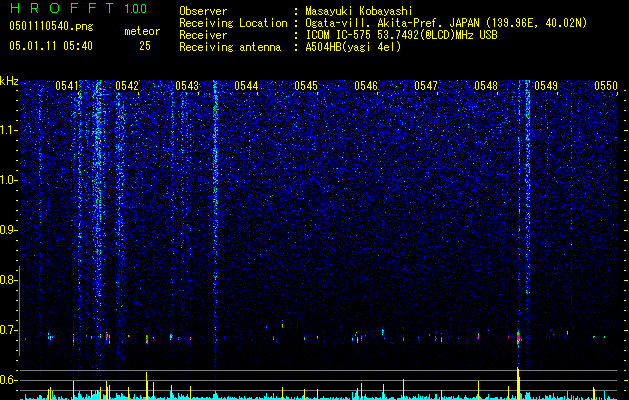This screenshot has height=400, width=629.
Task: Select the Ogata-vill. Akita-Pref. JAPAN location text
Action: click(446, 23)
